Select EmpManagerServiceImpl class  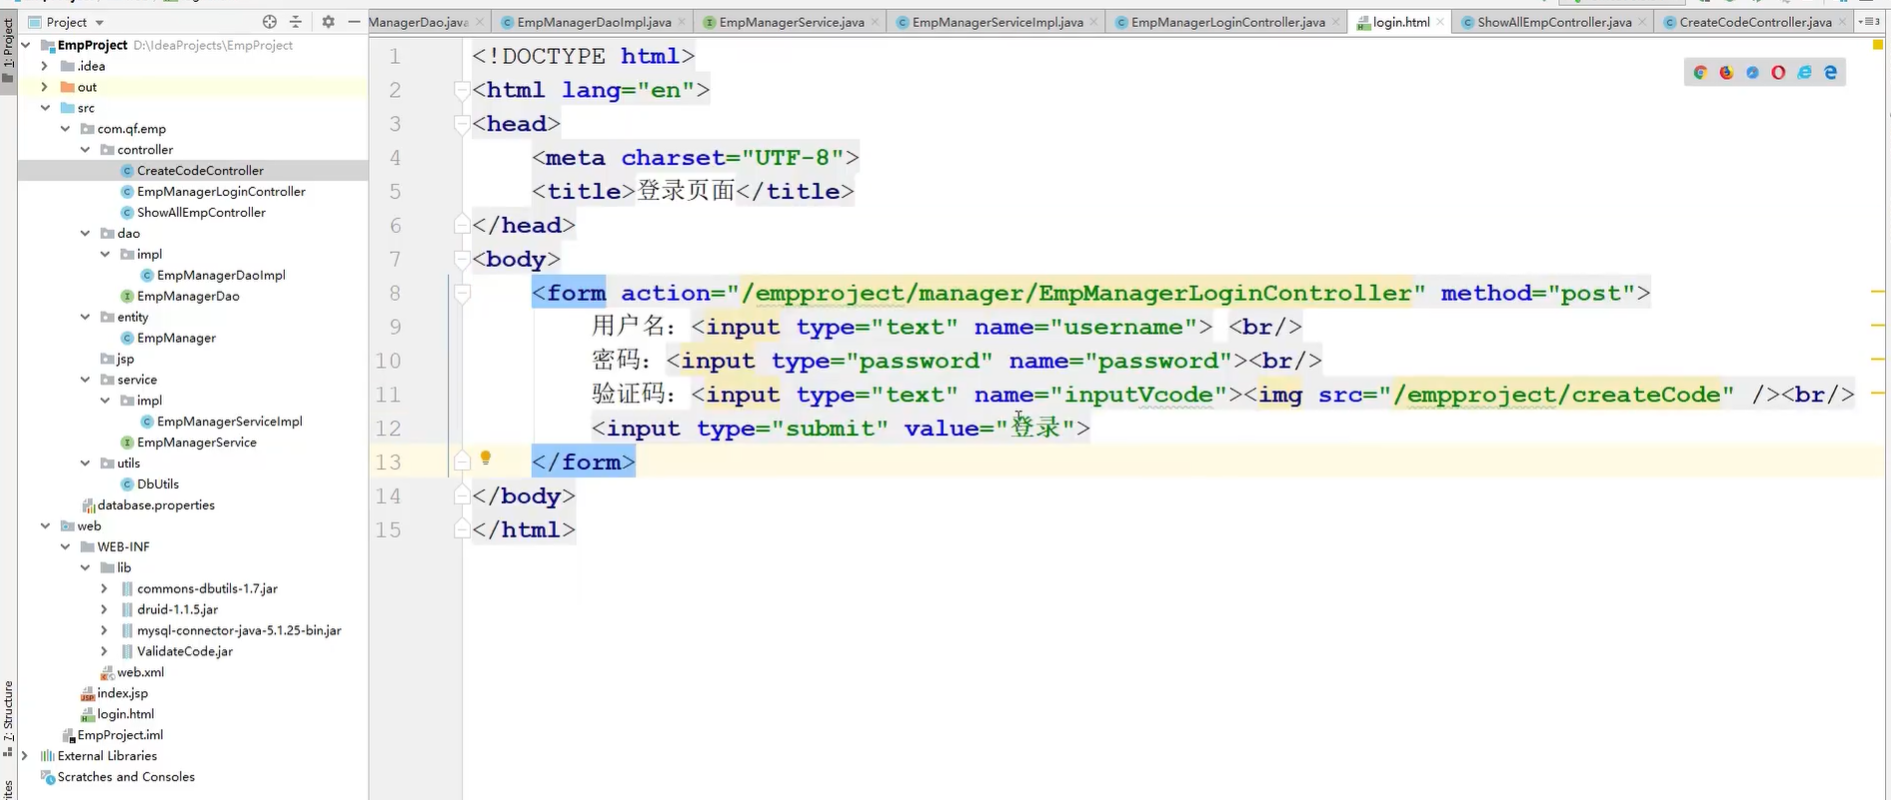tap(229, 422)
